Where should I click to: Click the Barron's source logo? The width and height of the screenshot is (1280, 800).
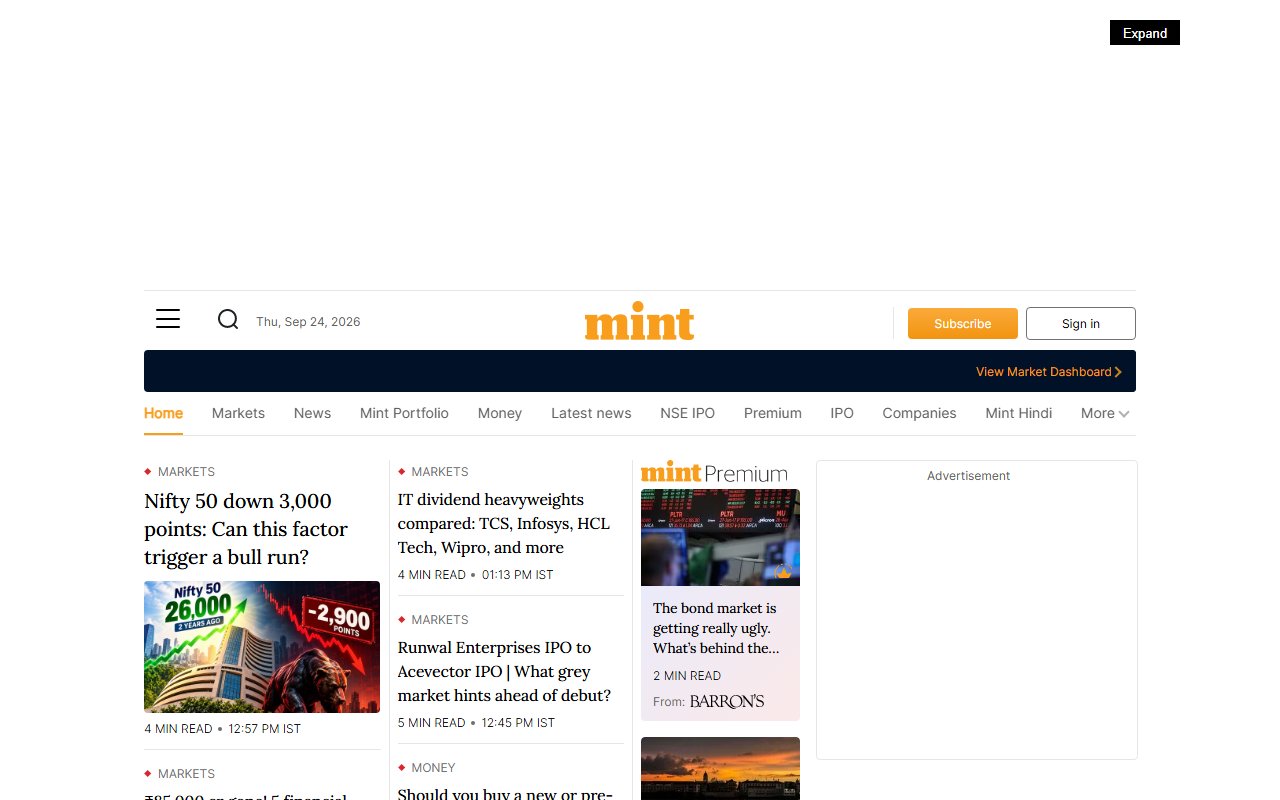pyautogui.click(x=727, y=702)
